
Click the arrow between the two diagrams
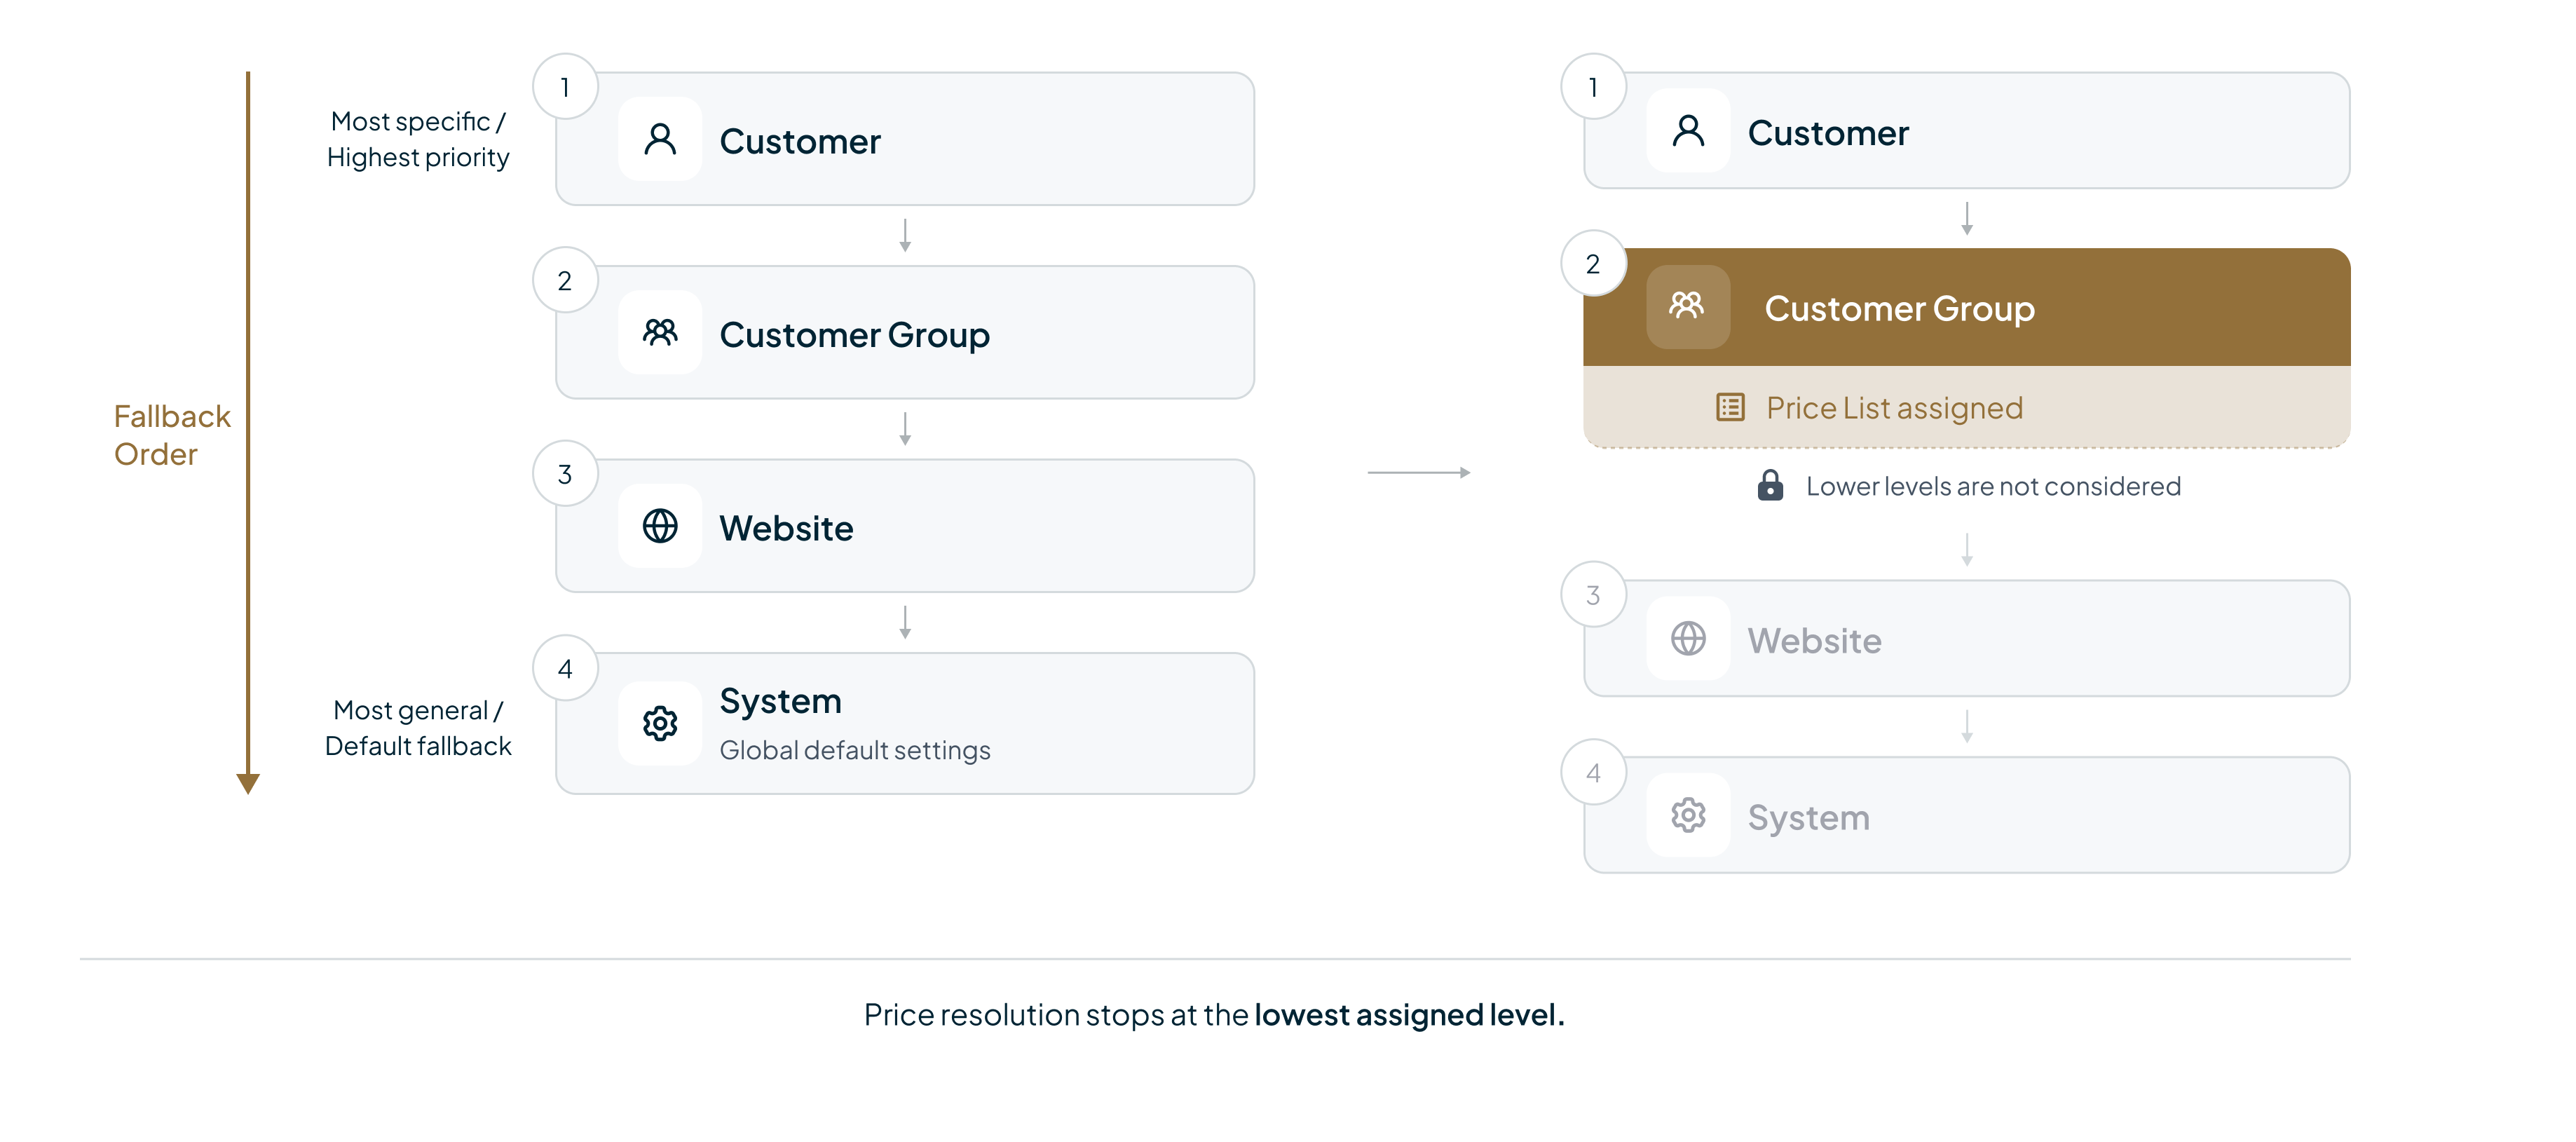point(1418,472)
